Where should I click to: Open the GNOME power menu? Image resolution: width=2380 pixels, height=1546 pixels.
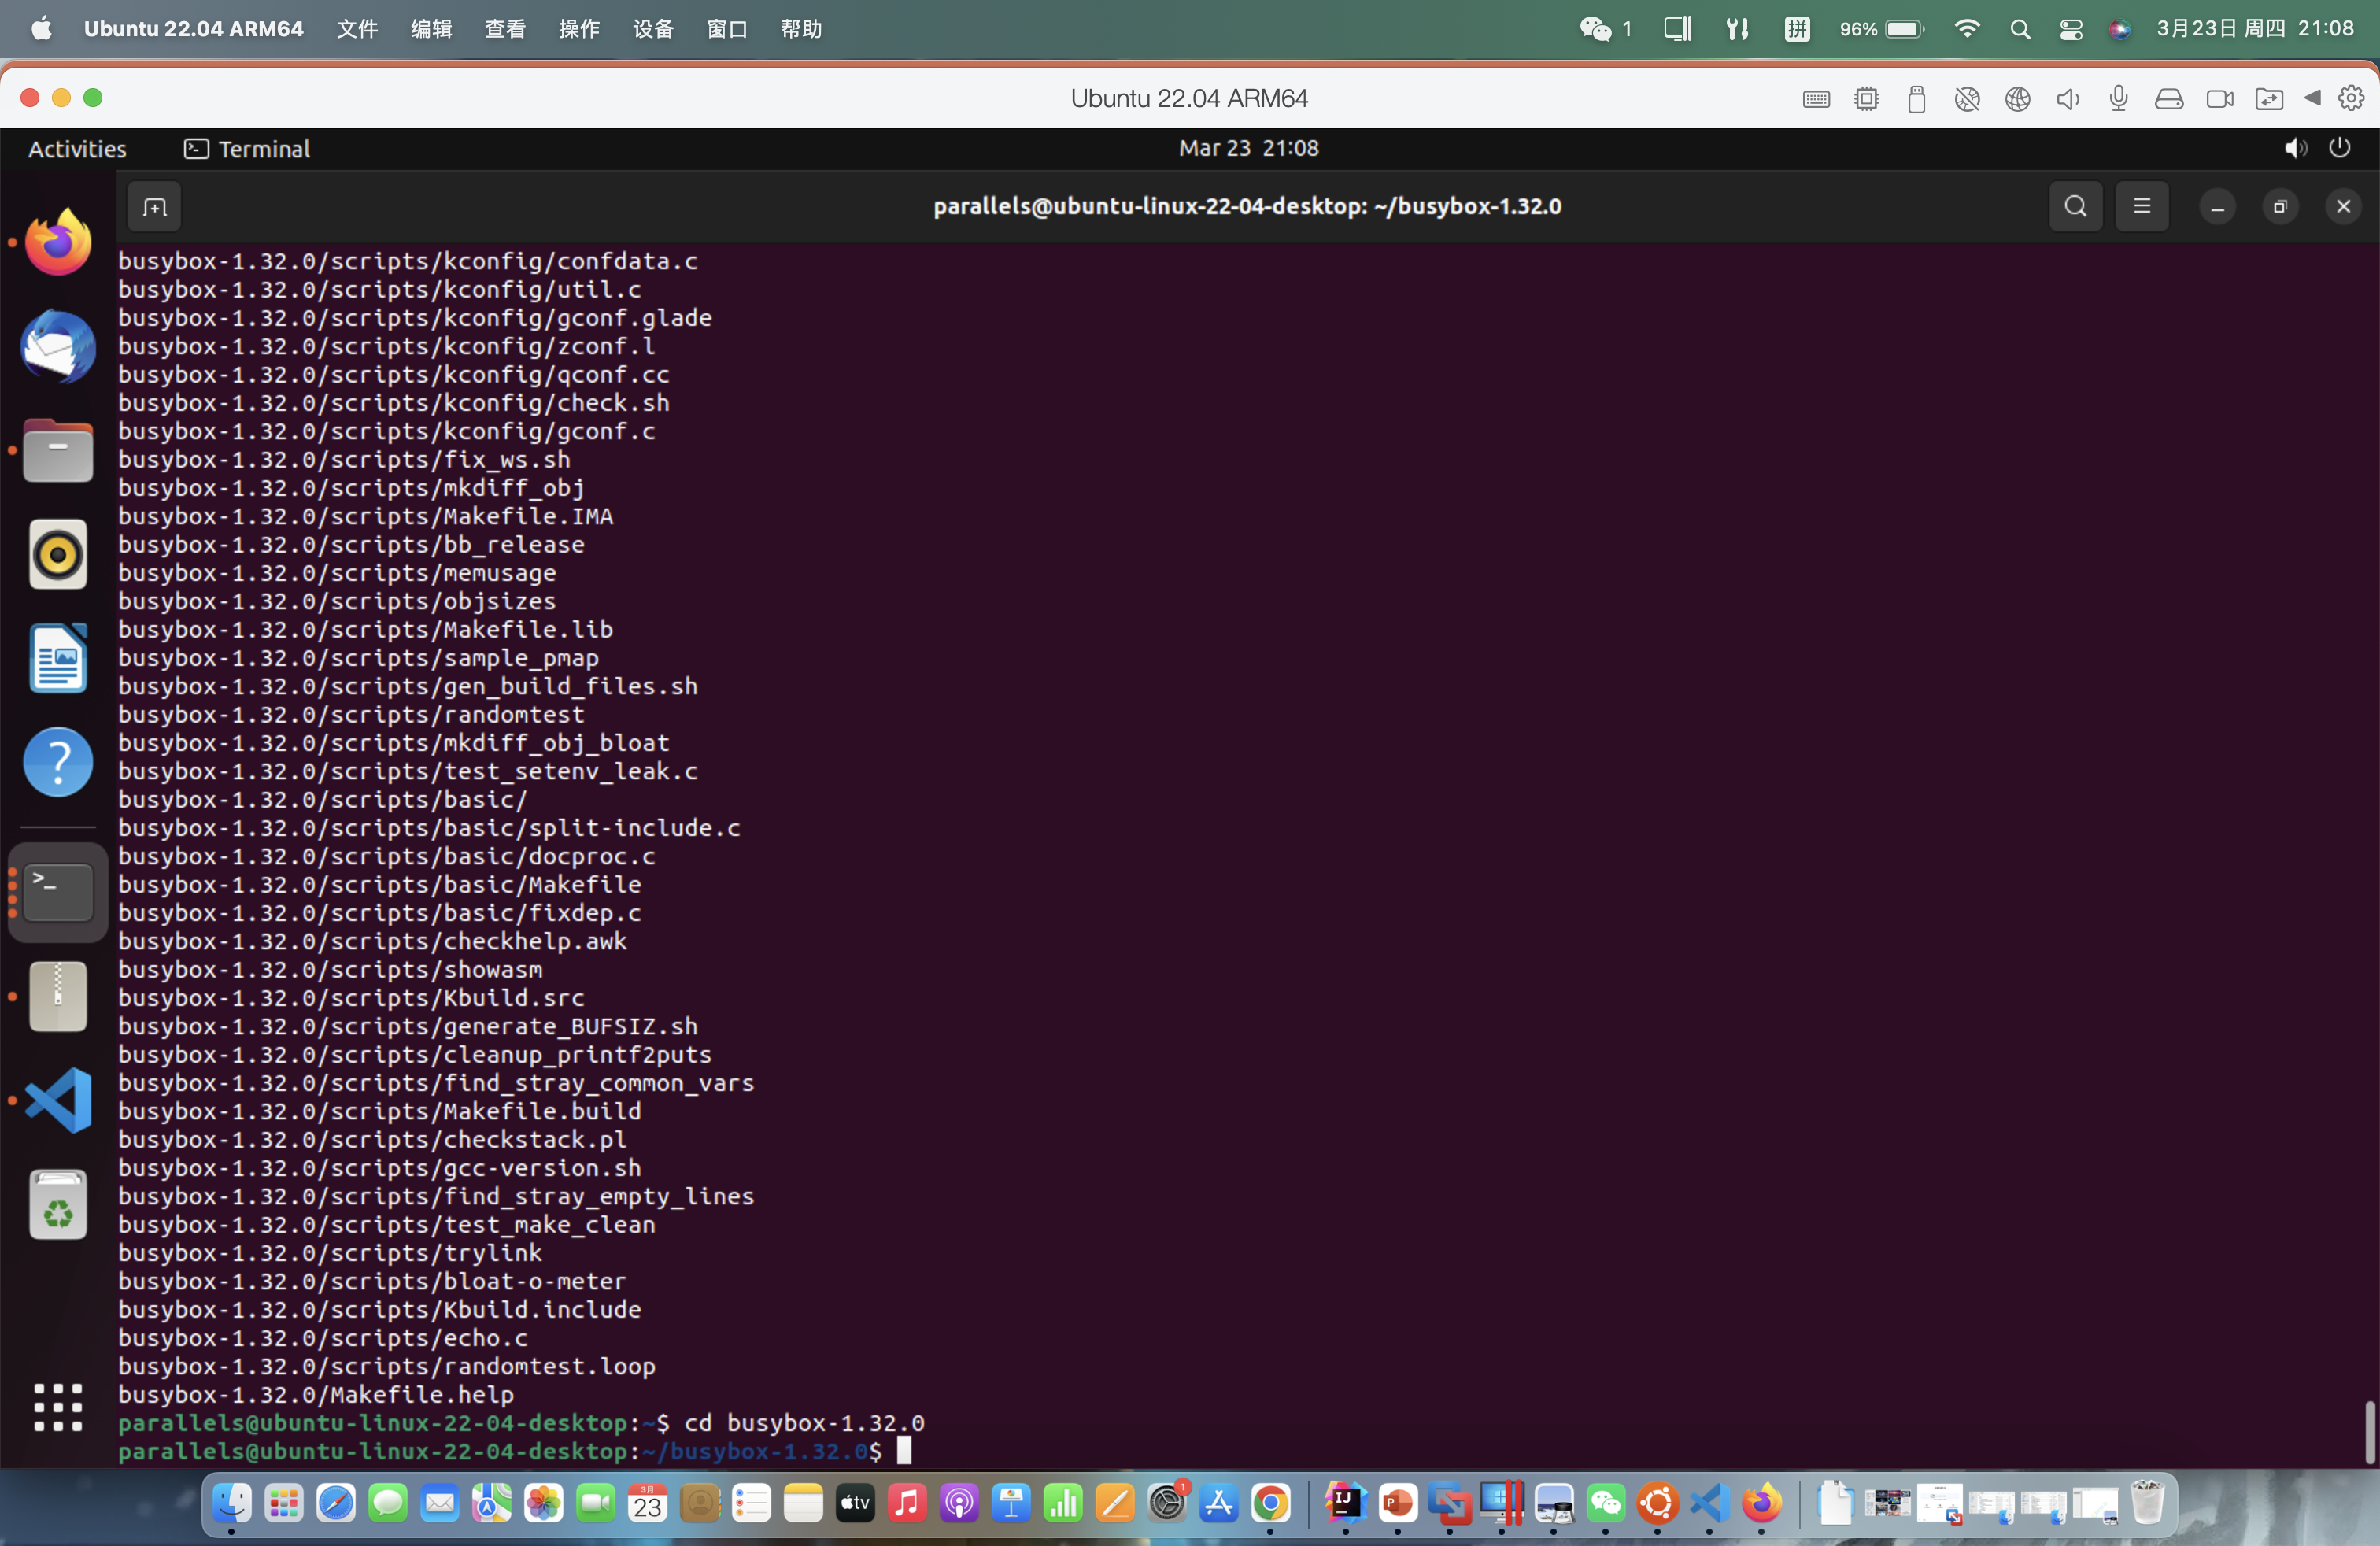[x=2340, y=148]
